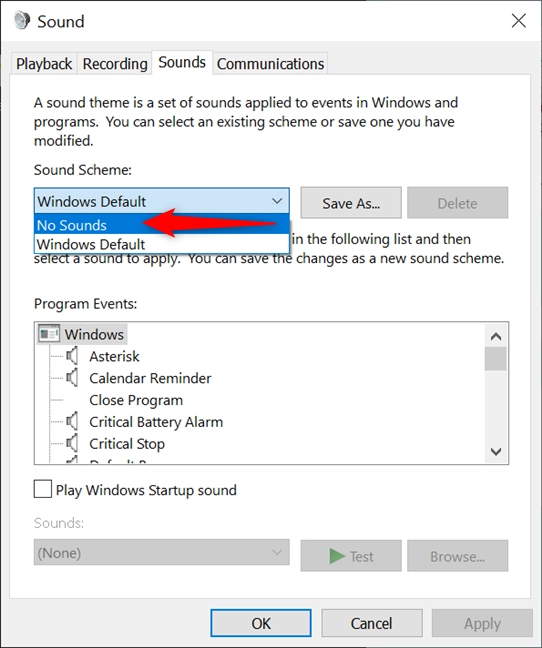The width and height of the screenshot is (542, 648).
Task: Select the Critical Stop event
Action: 127,444
